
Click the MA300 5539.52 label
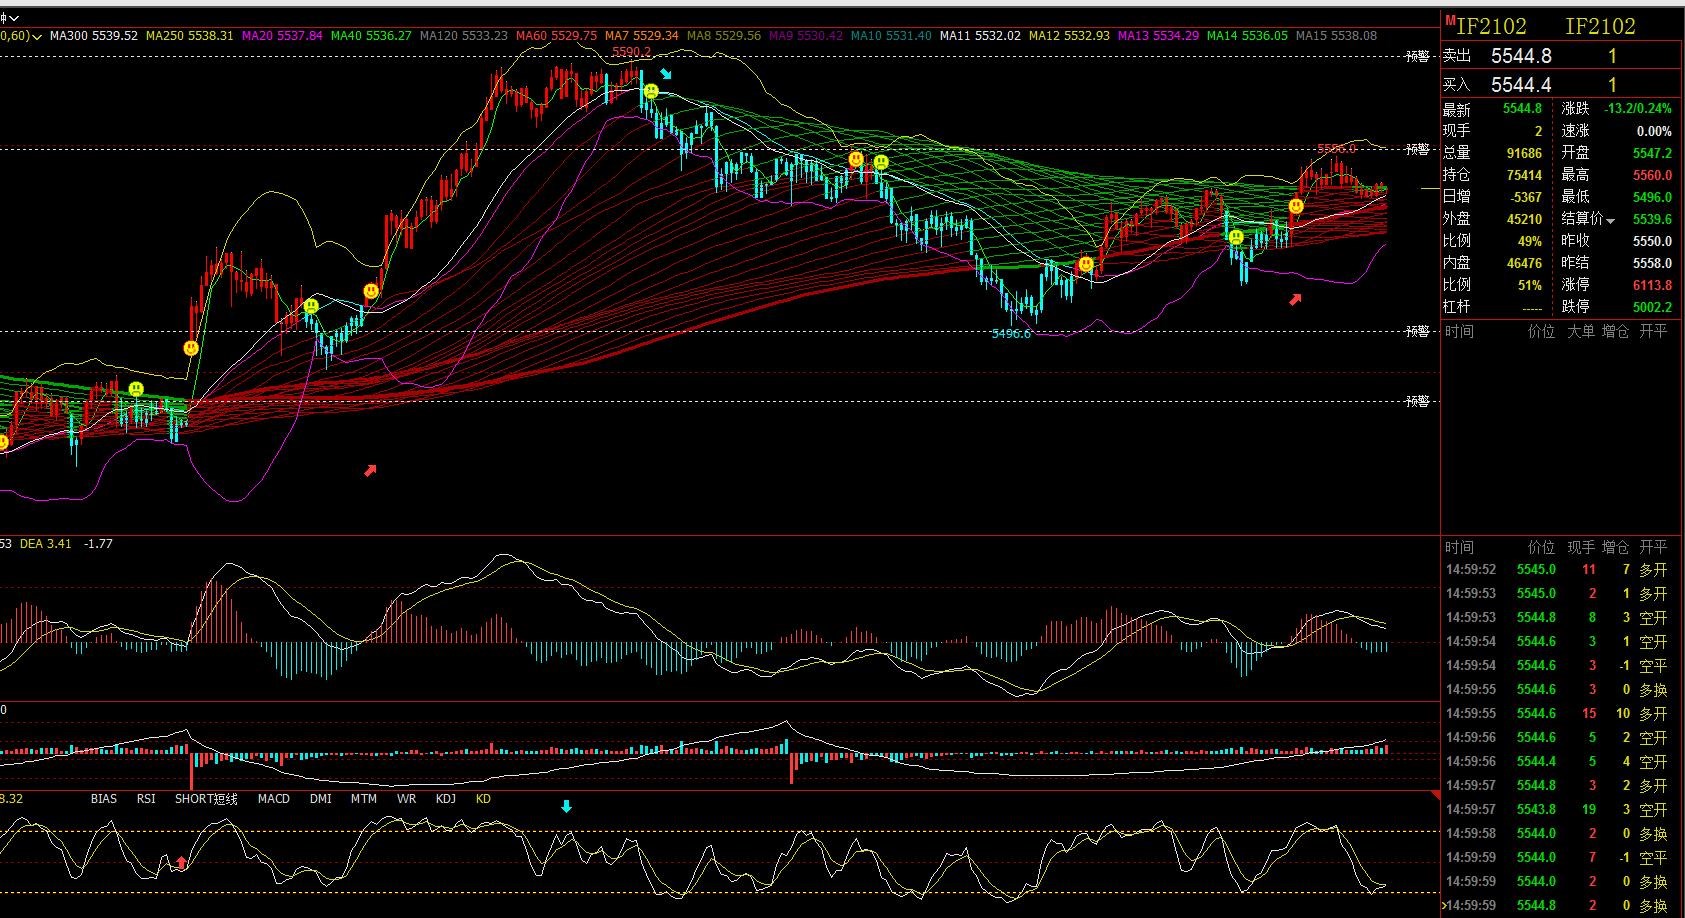(x=94, y=36)
